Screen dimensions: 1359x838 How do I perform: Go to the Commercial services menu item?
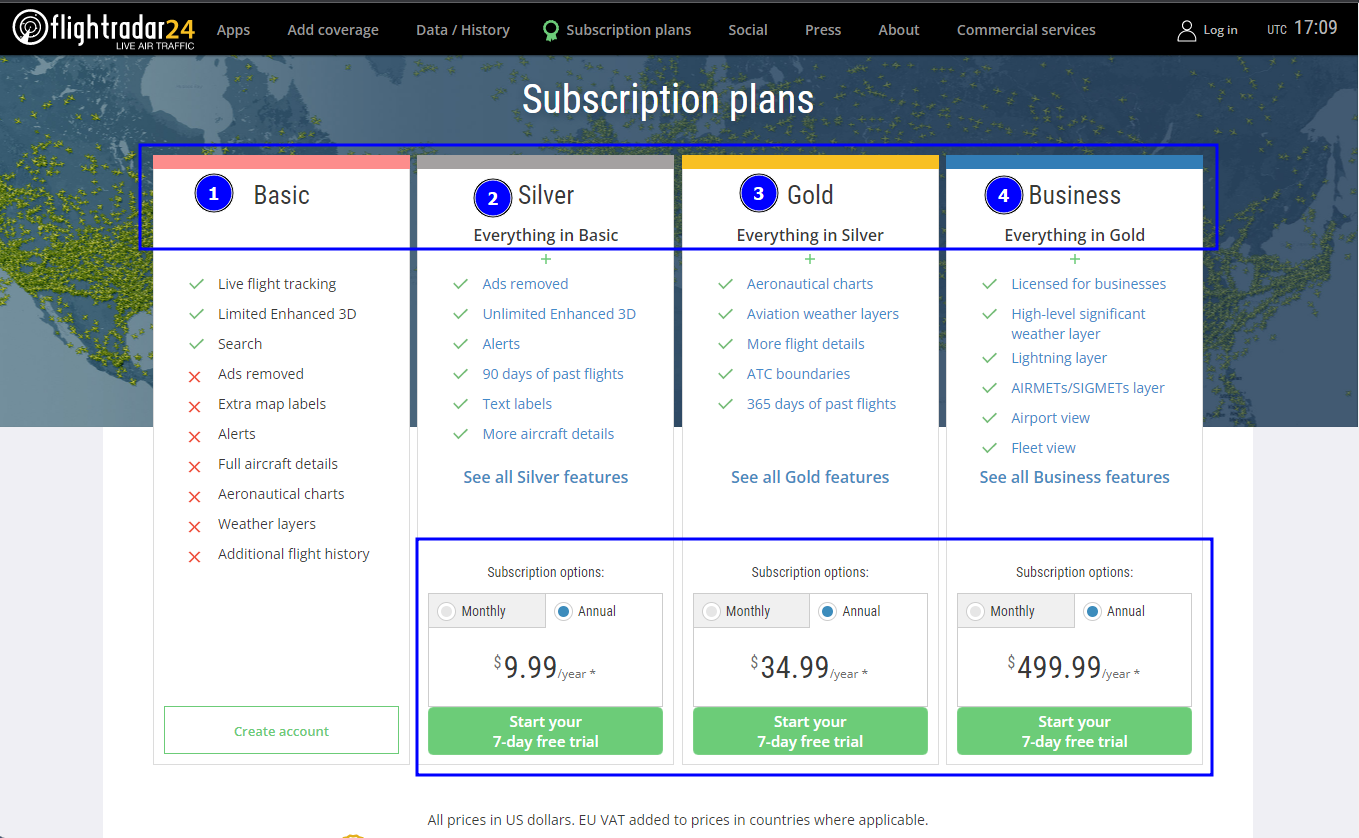(1026, 30)
